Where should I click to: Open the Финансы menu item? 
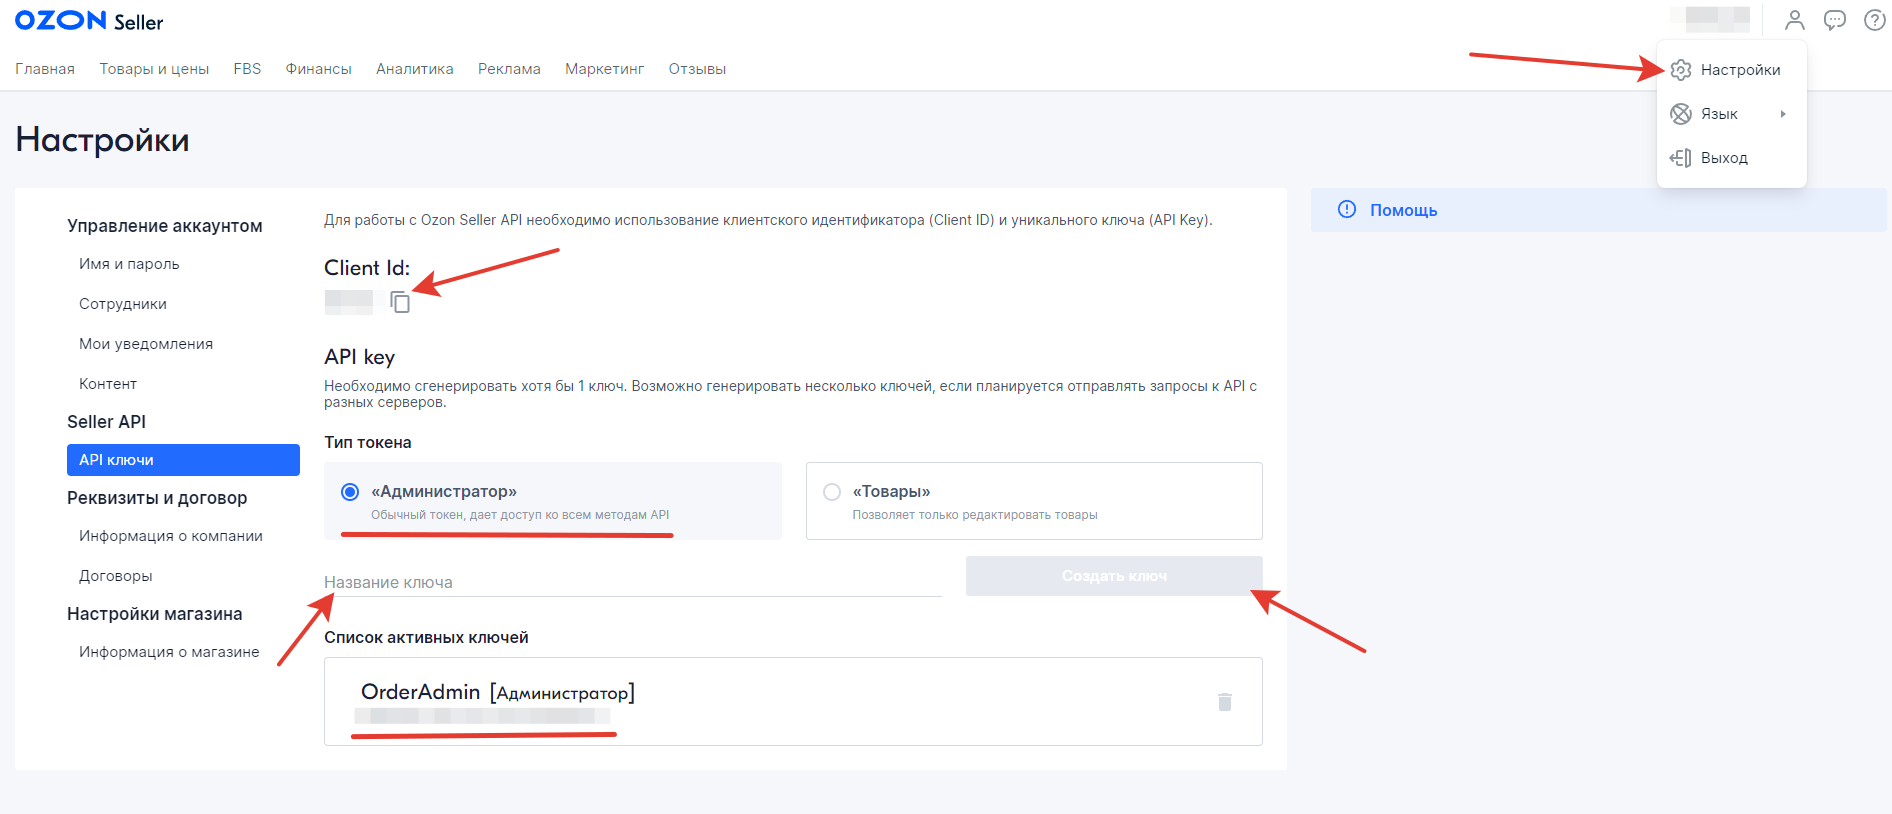point(319,69)
